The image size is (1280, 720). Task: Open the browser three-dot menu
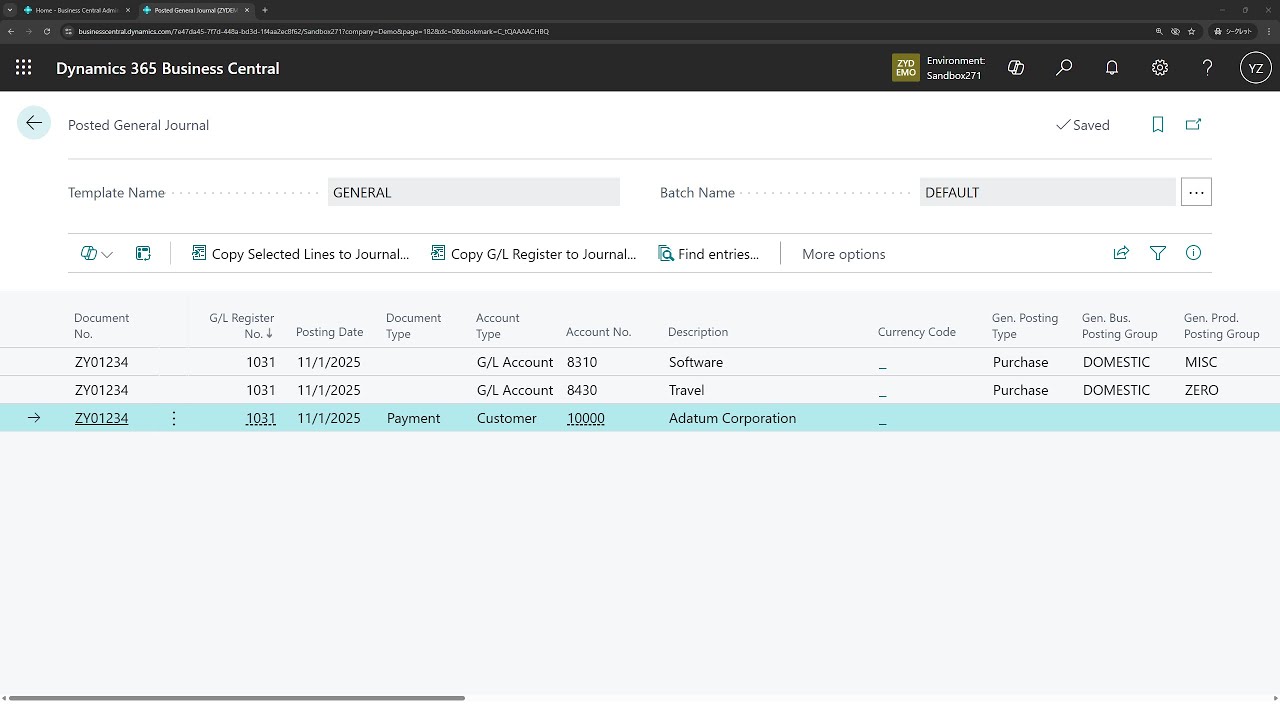(1269, 31)
